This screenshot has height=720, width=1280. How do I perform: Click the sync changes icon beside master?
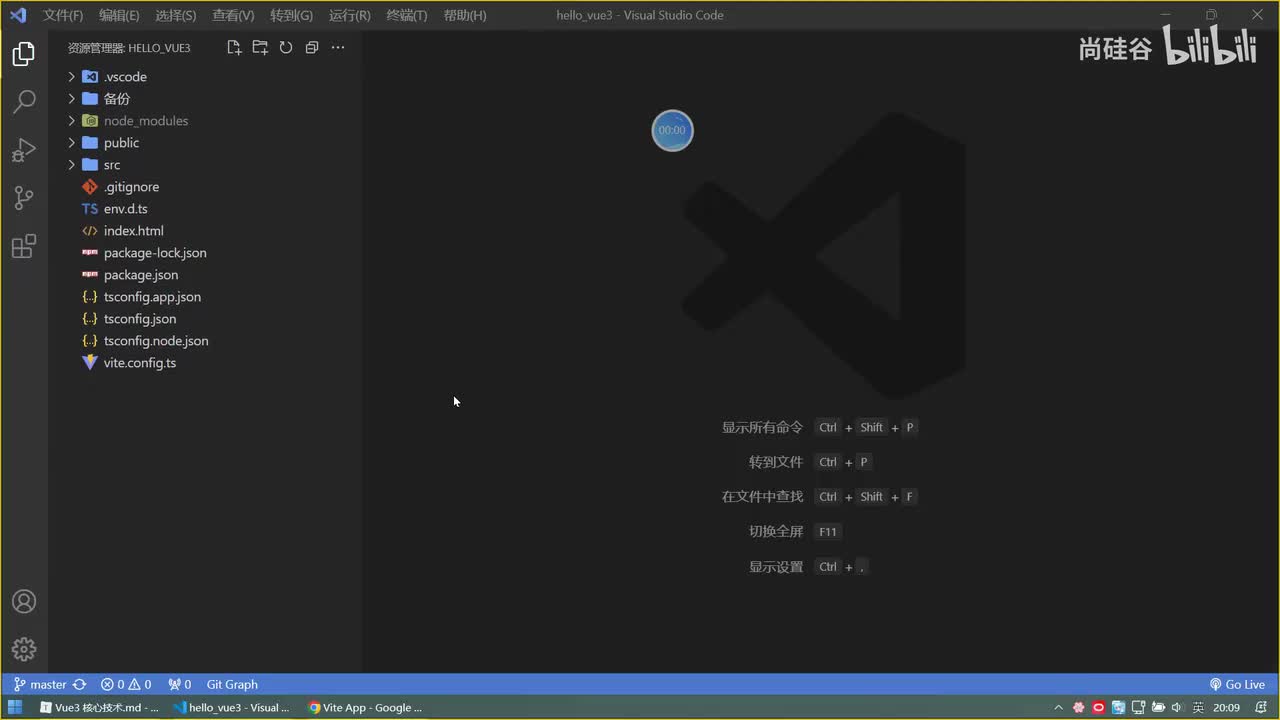tap(79, 685)
